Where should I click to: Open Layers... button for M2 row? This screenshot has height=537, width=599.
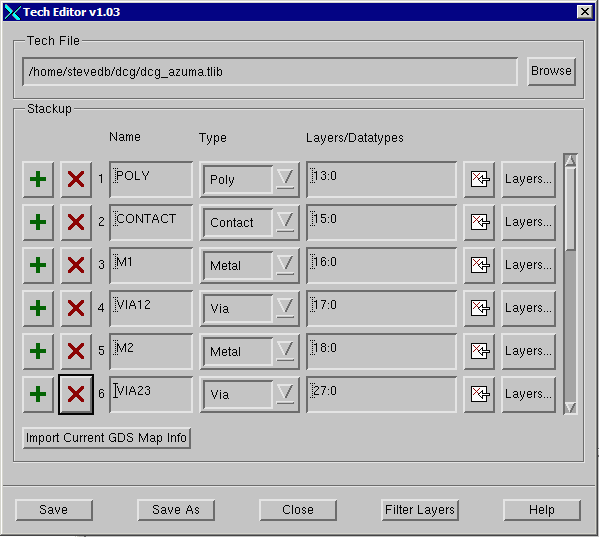(x=528, y=351)
